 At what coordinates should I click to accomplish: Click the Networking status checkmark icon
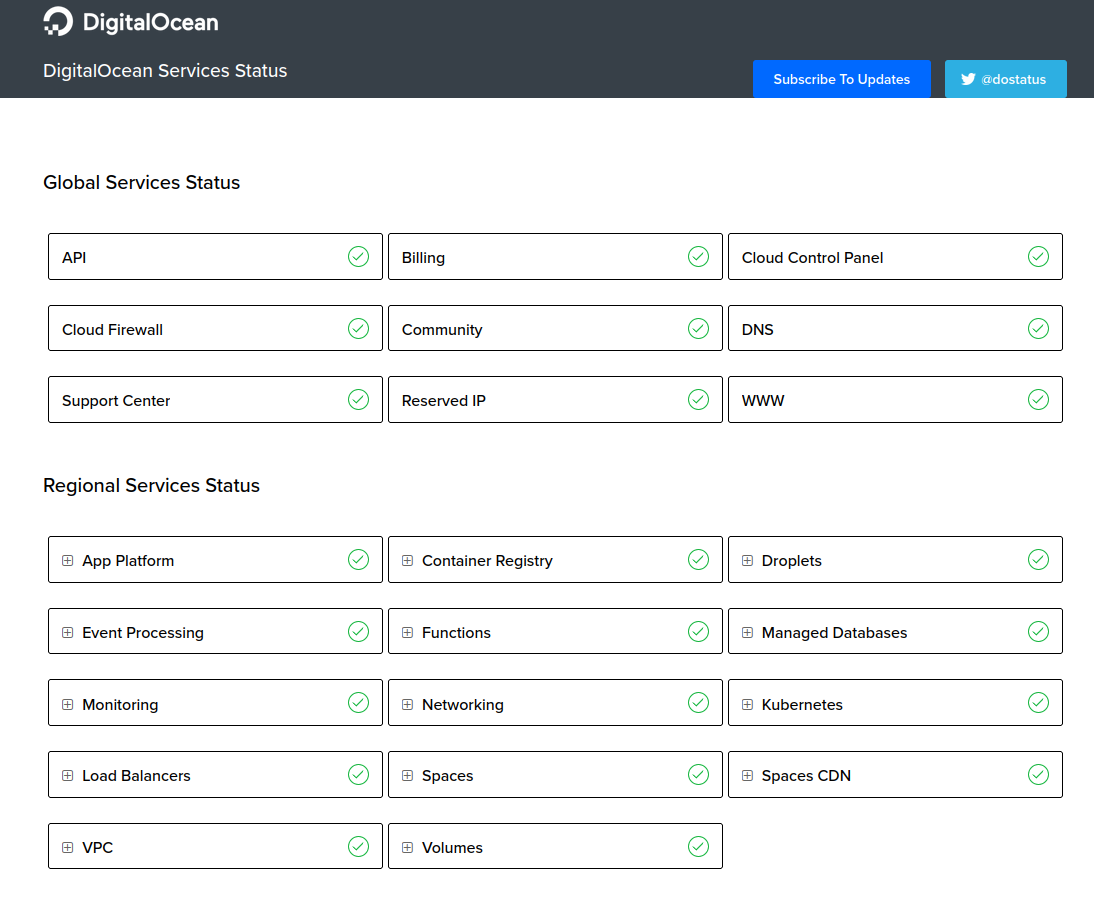pos(698,702)
